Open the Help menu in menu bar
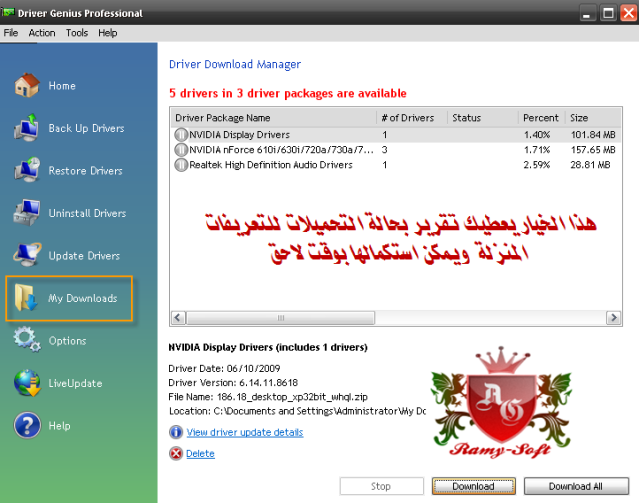 tap(108, 33)
